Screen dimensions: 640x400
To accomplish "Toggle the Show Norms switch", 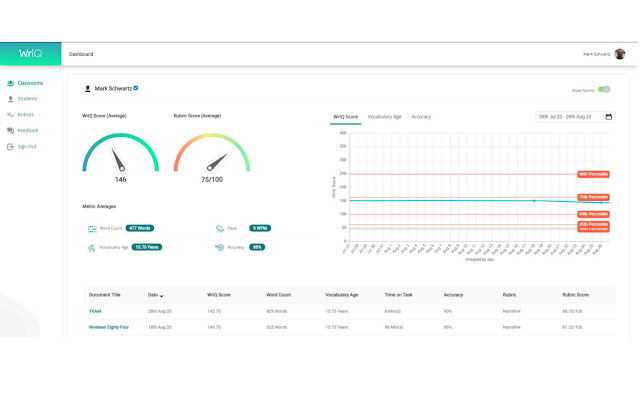I will (x=605, y=89).
